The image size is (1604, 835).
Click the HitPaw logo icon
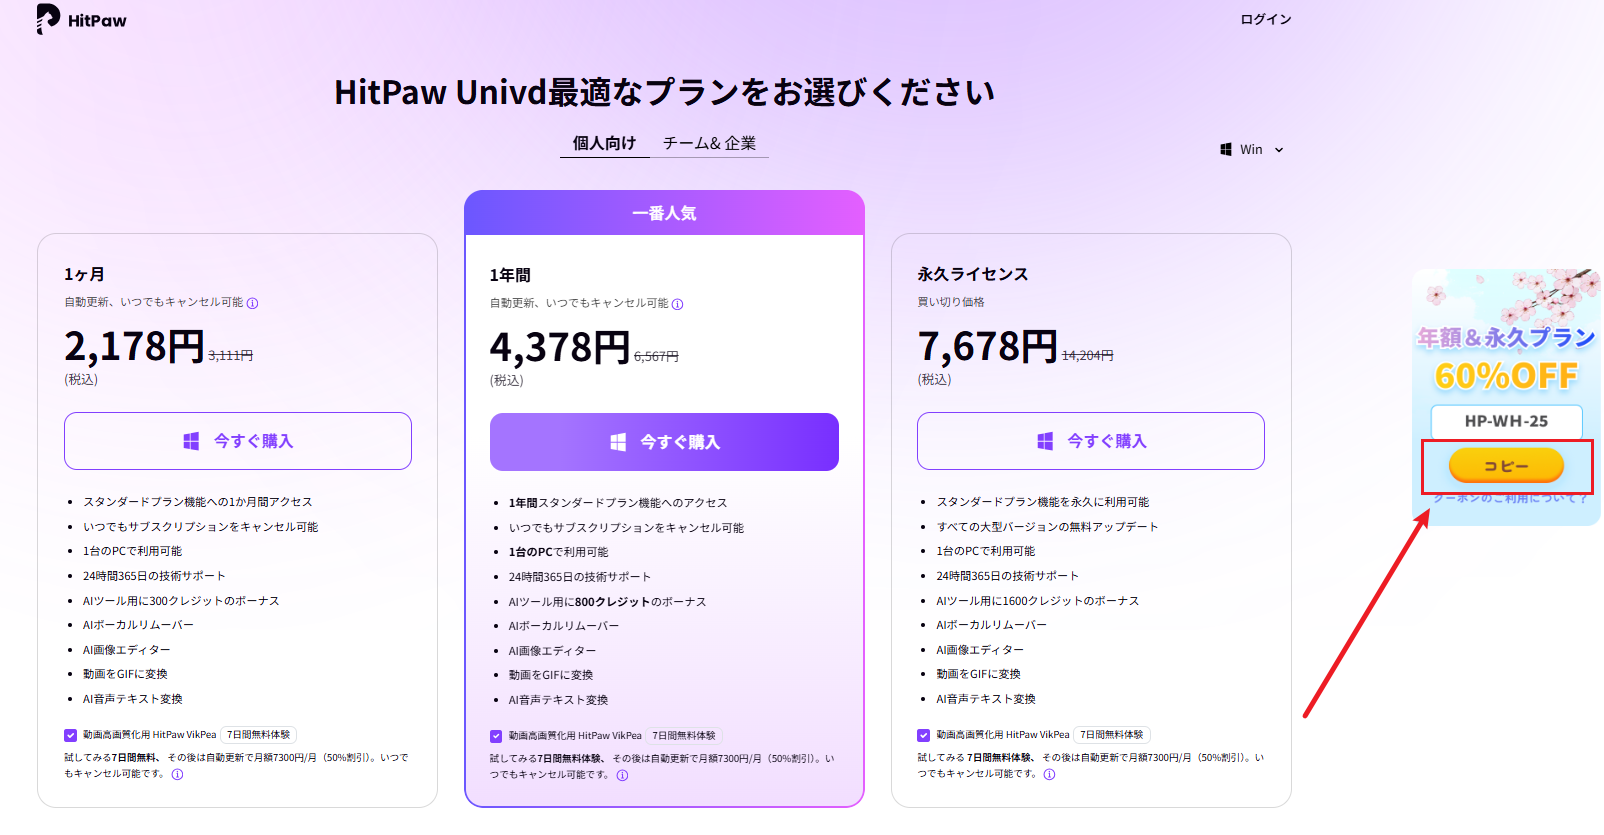(x=47, y=19)
